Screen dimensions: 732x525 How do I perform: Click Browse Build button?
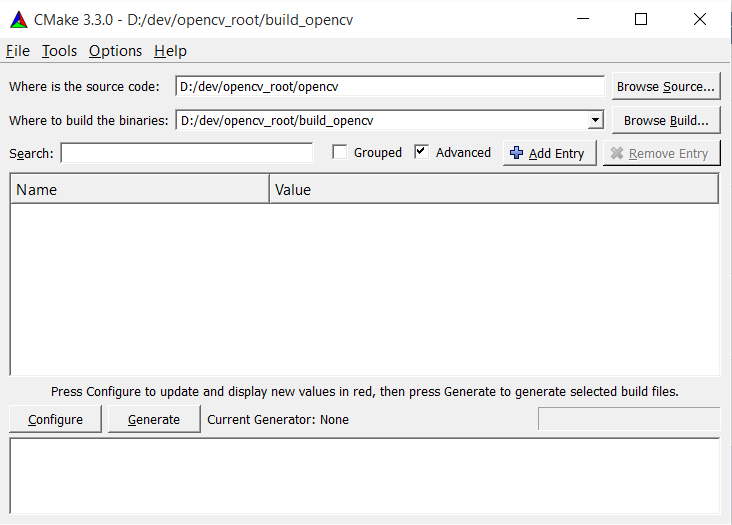click(x=666, y=120)
